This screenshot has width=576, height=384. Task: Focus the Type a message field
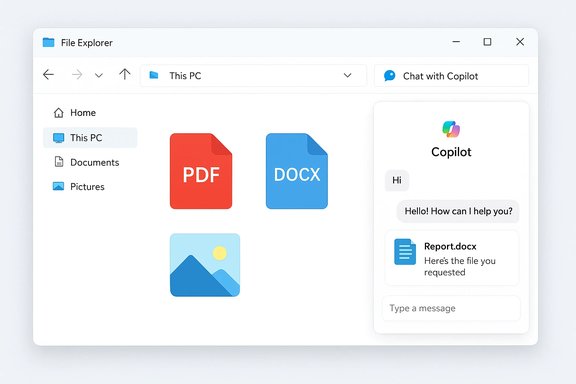click(451, 308)
